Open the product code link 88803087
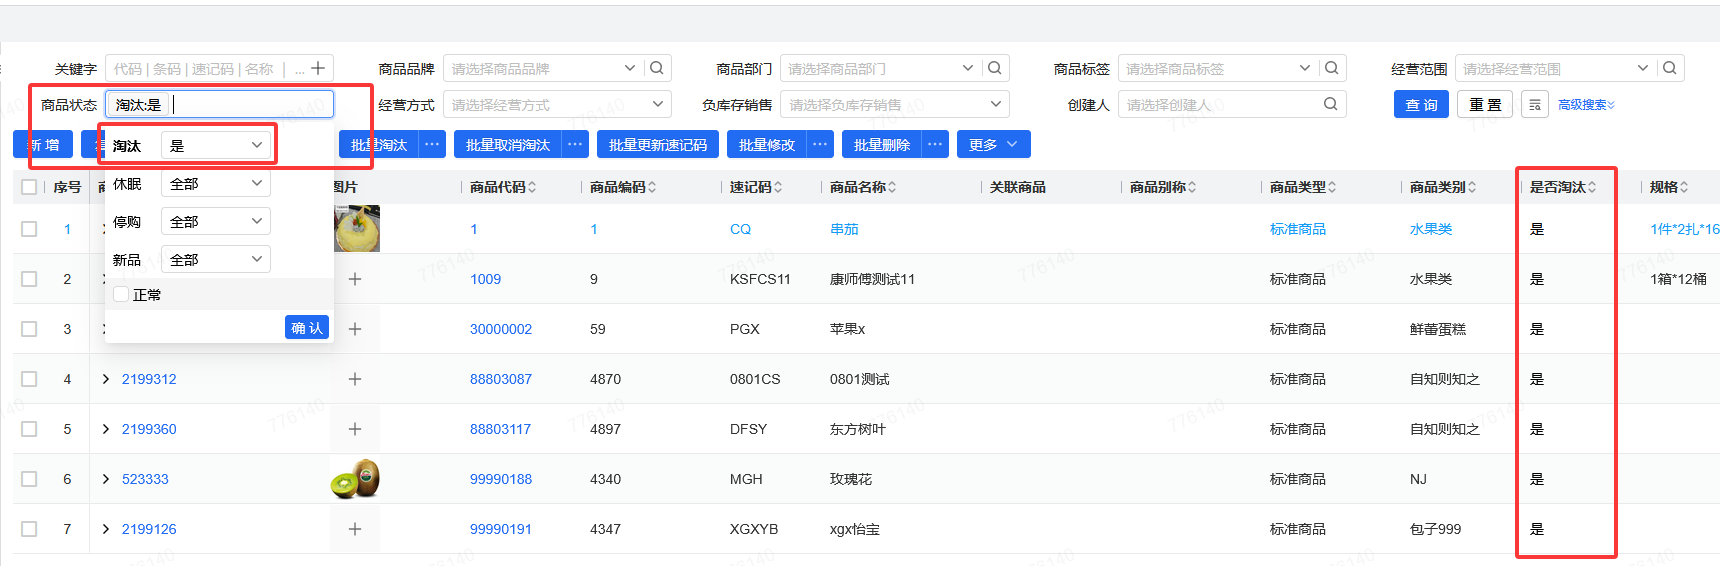This screenshot has height=566, width=1720. point(501,379)
